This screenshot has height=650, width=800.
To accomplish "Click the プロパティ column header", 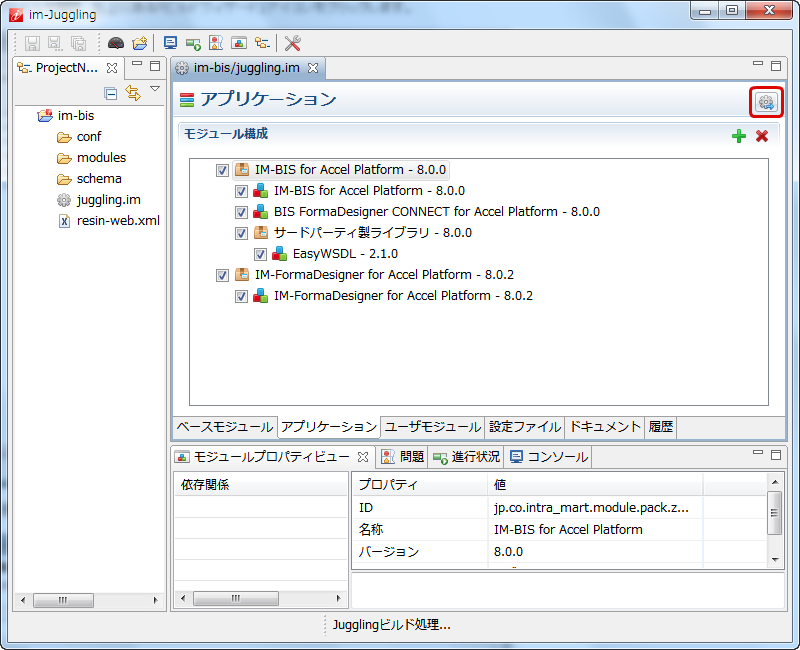I will click(x=420, y=484).
